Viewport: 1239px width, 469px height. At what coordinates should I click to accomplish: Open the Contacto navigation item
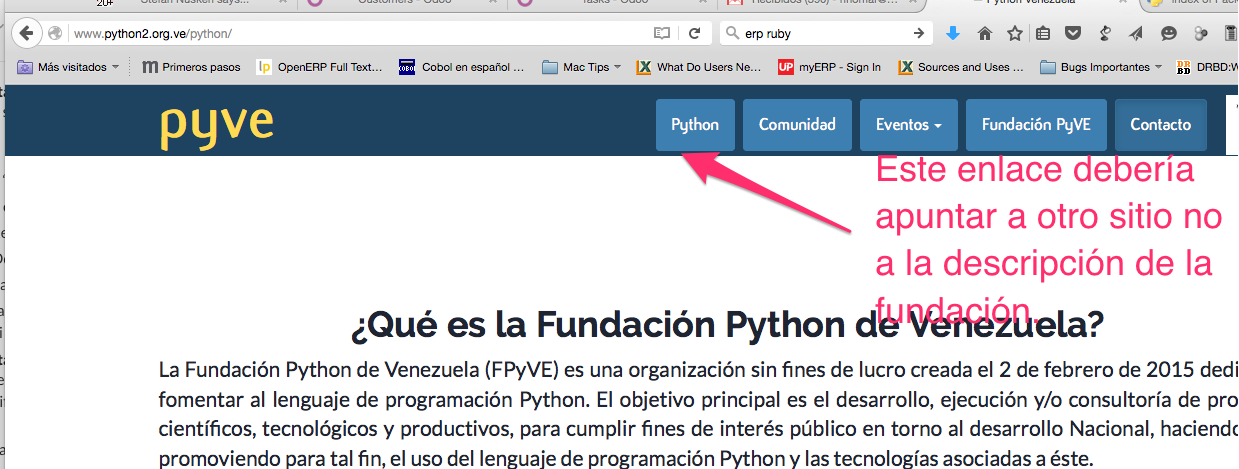(x=1161, y=125)
